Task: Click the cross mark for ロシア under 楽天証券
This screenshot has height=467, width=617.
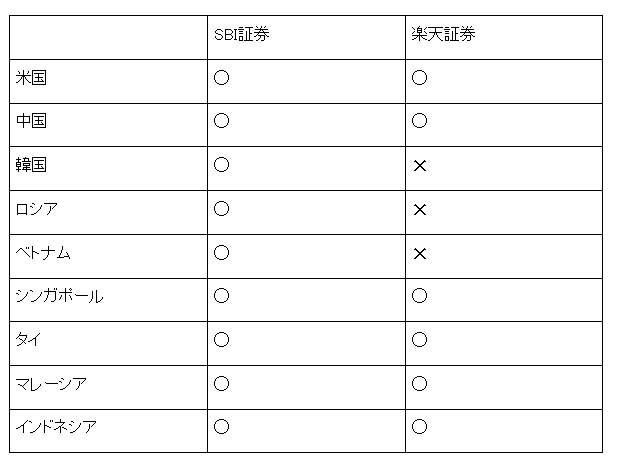Action: [420, 210]
